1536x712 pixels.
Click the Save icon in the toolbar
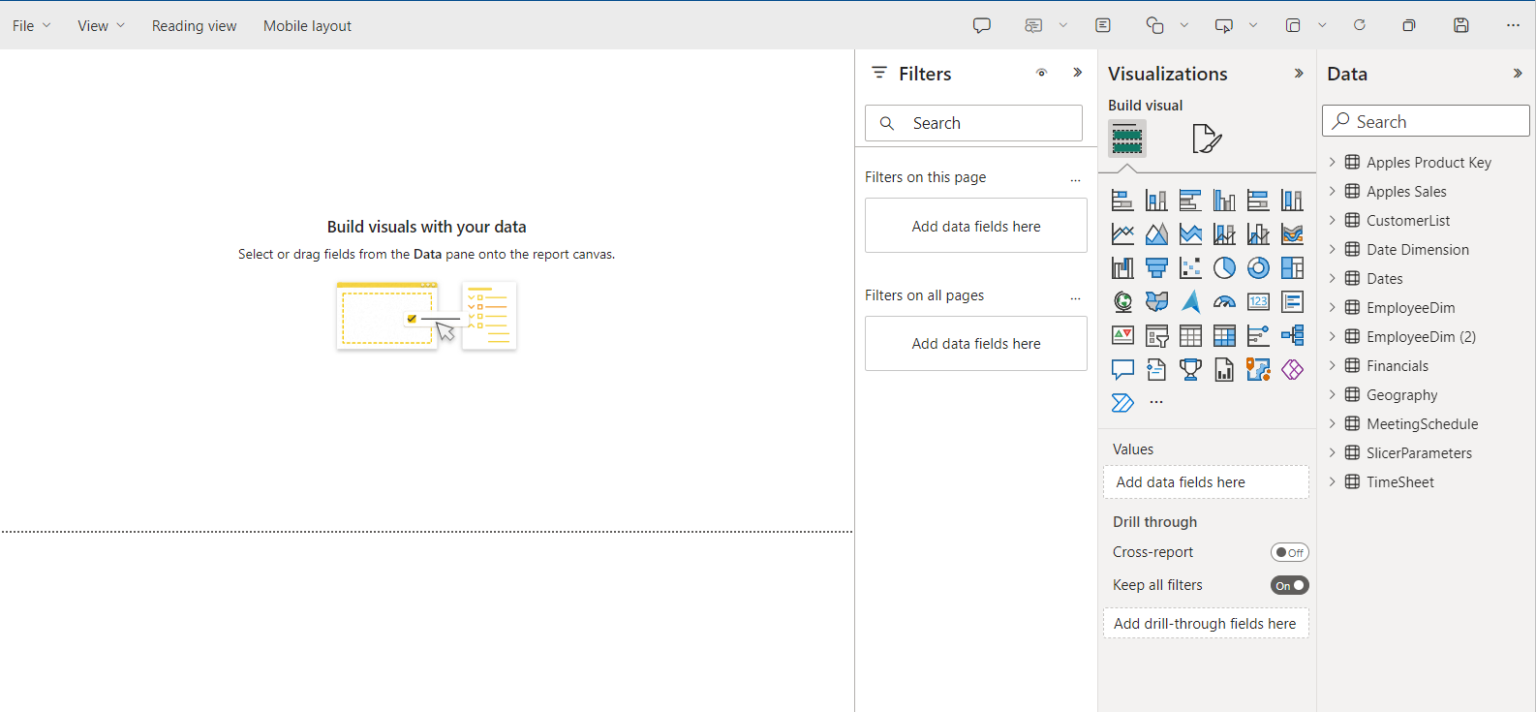pyautogui.click(x=1461, y=24)
